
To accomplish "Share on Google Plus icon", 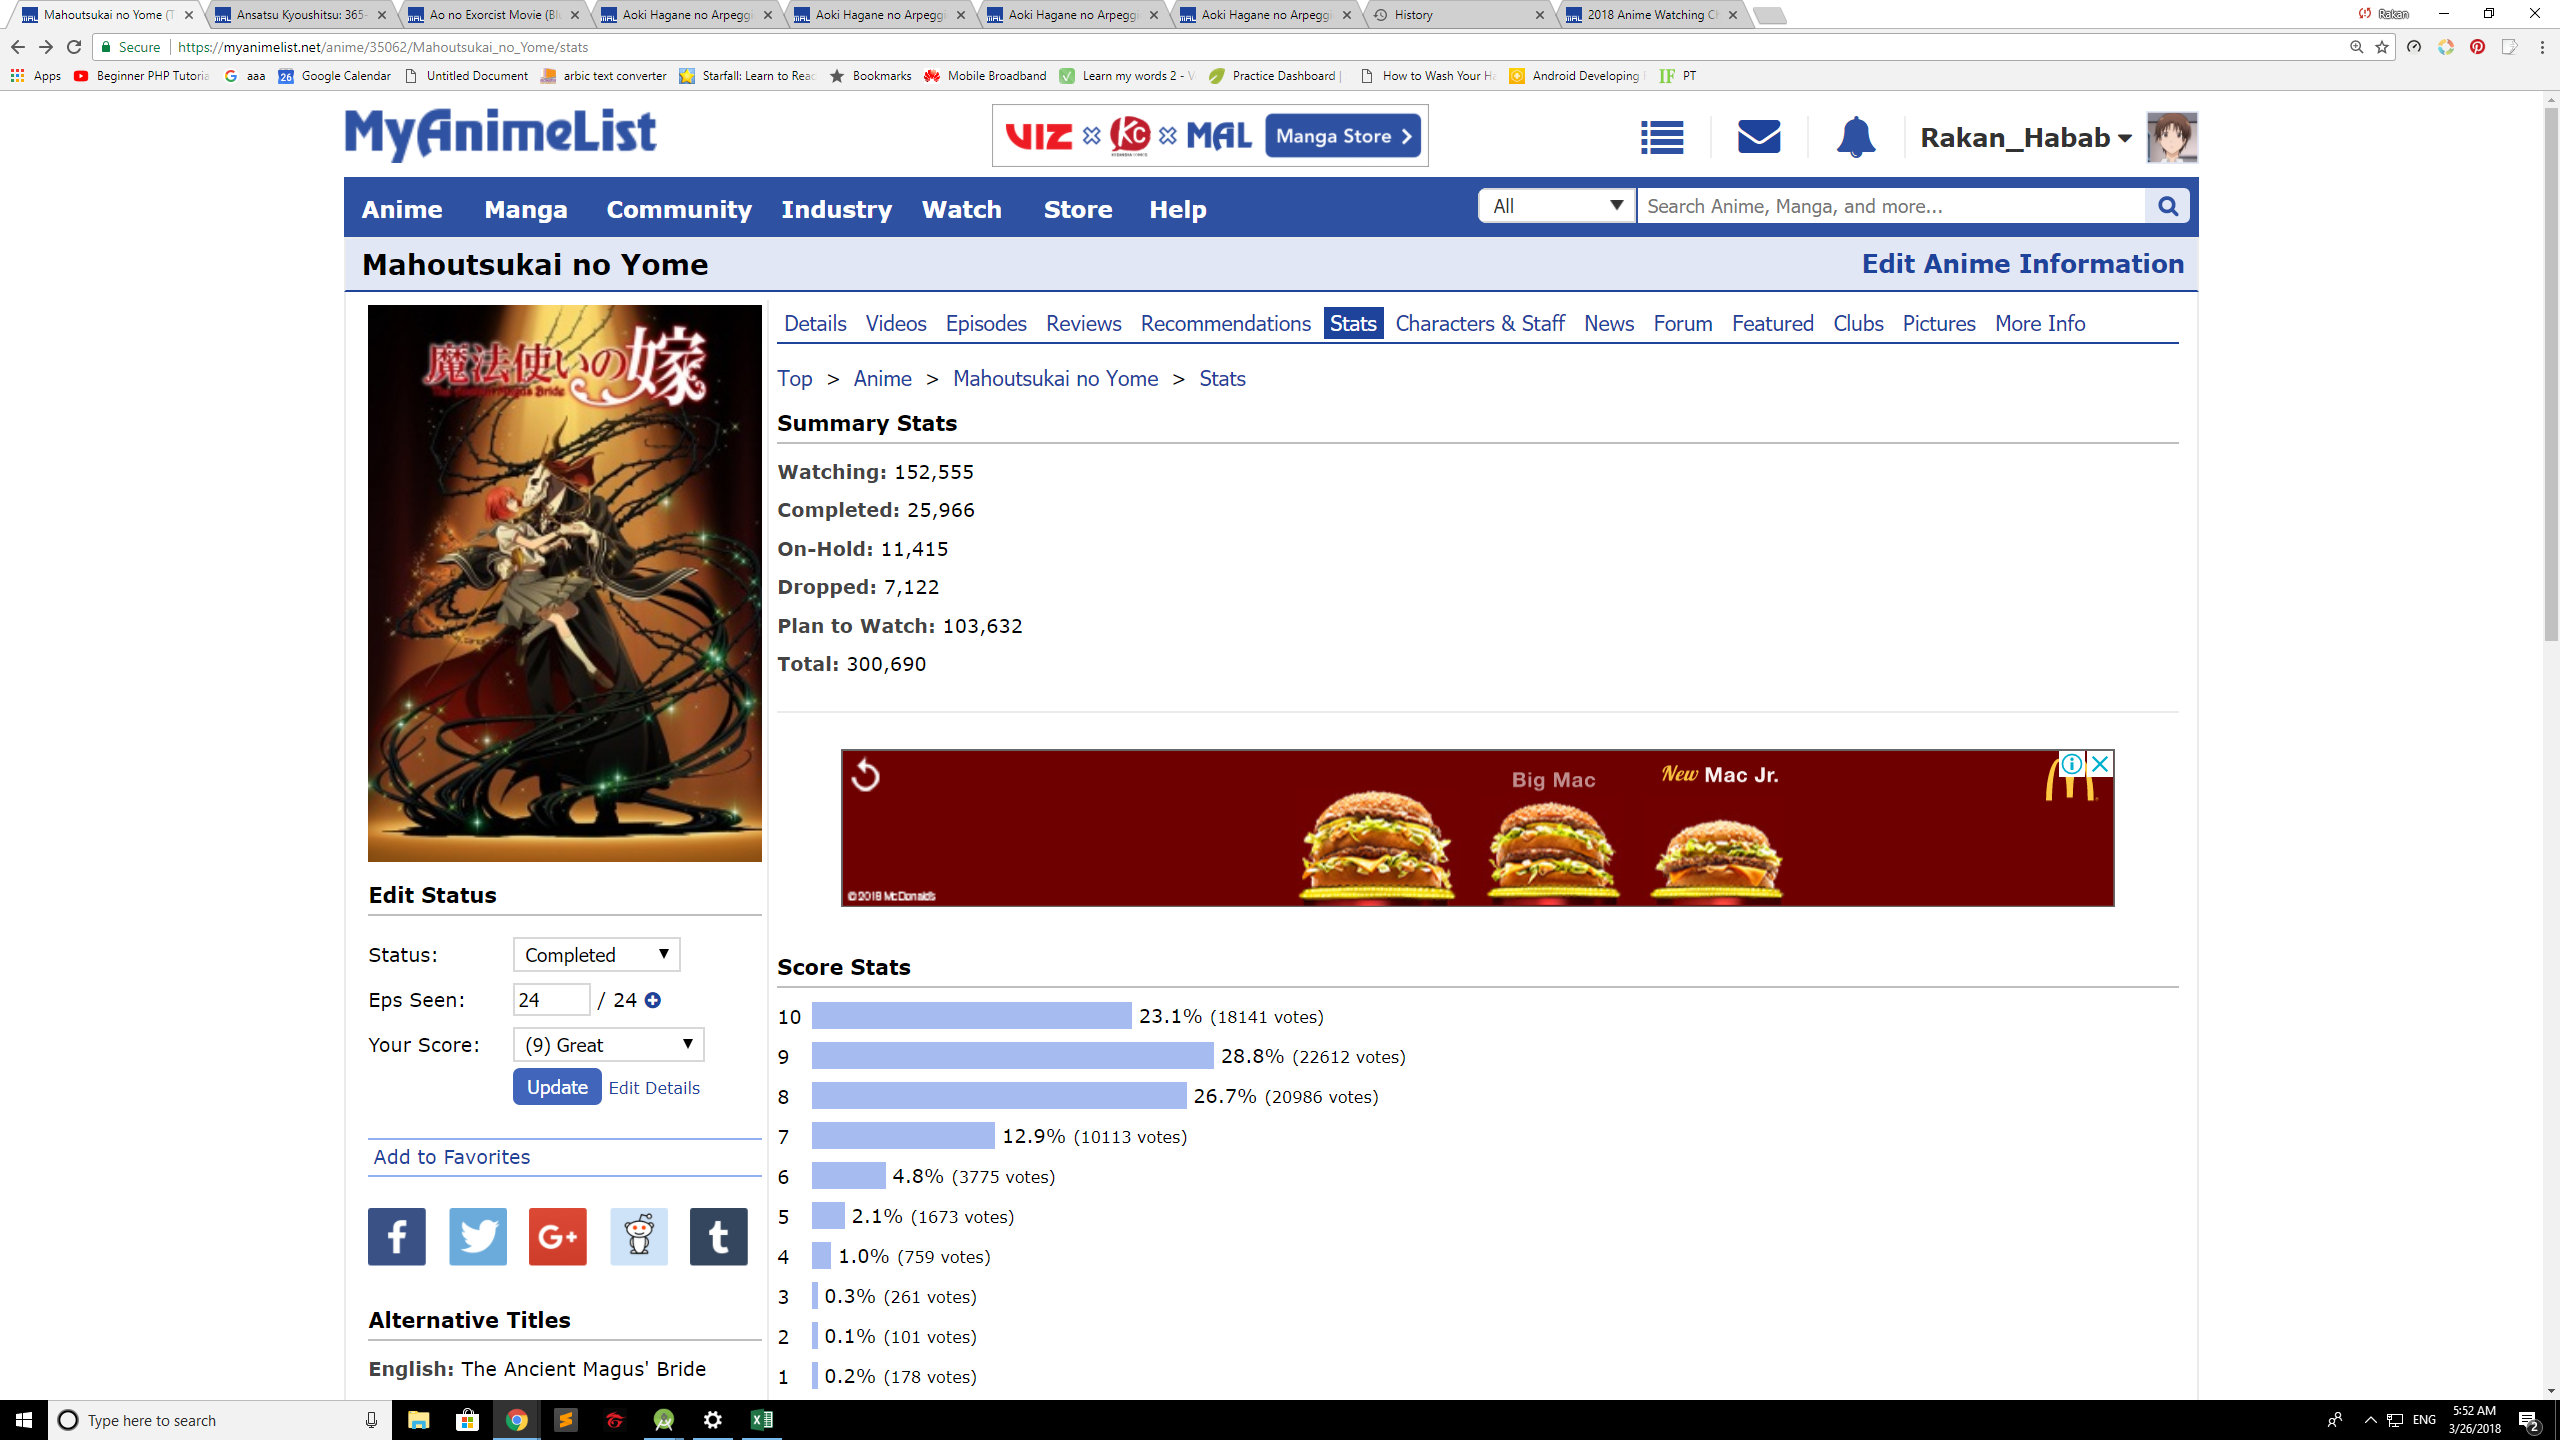I will pos(558,1237).
